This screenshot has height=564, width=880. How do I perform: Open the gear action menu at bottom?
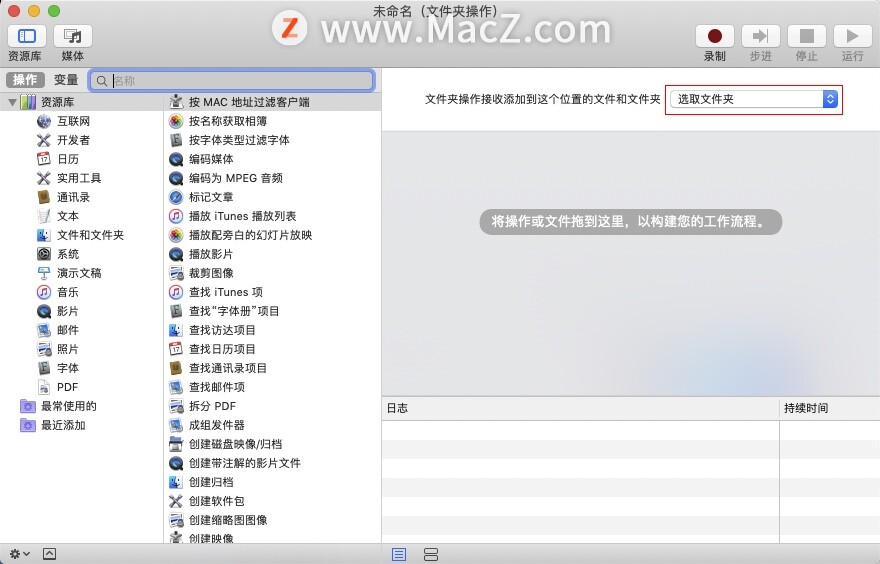[x=20, y=554]
